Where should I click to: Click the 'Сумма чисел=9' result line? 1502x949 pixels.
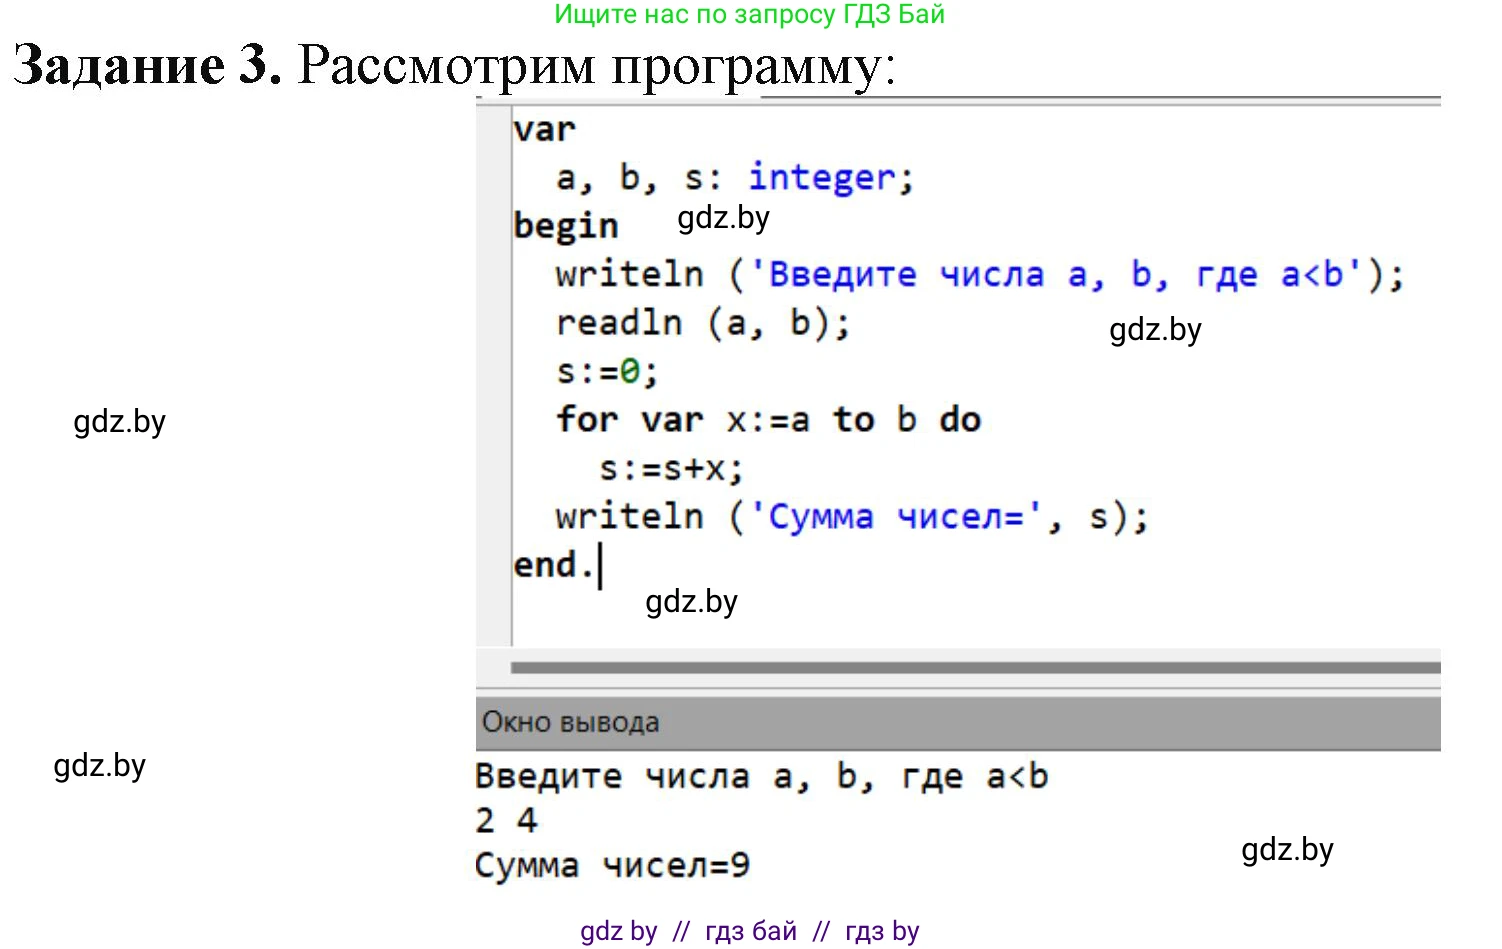(611, 864)
